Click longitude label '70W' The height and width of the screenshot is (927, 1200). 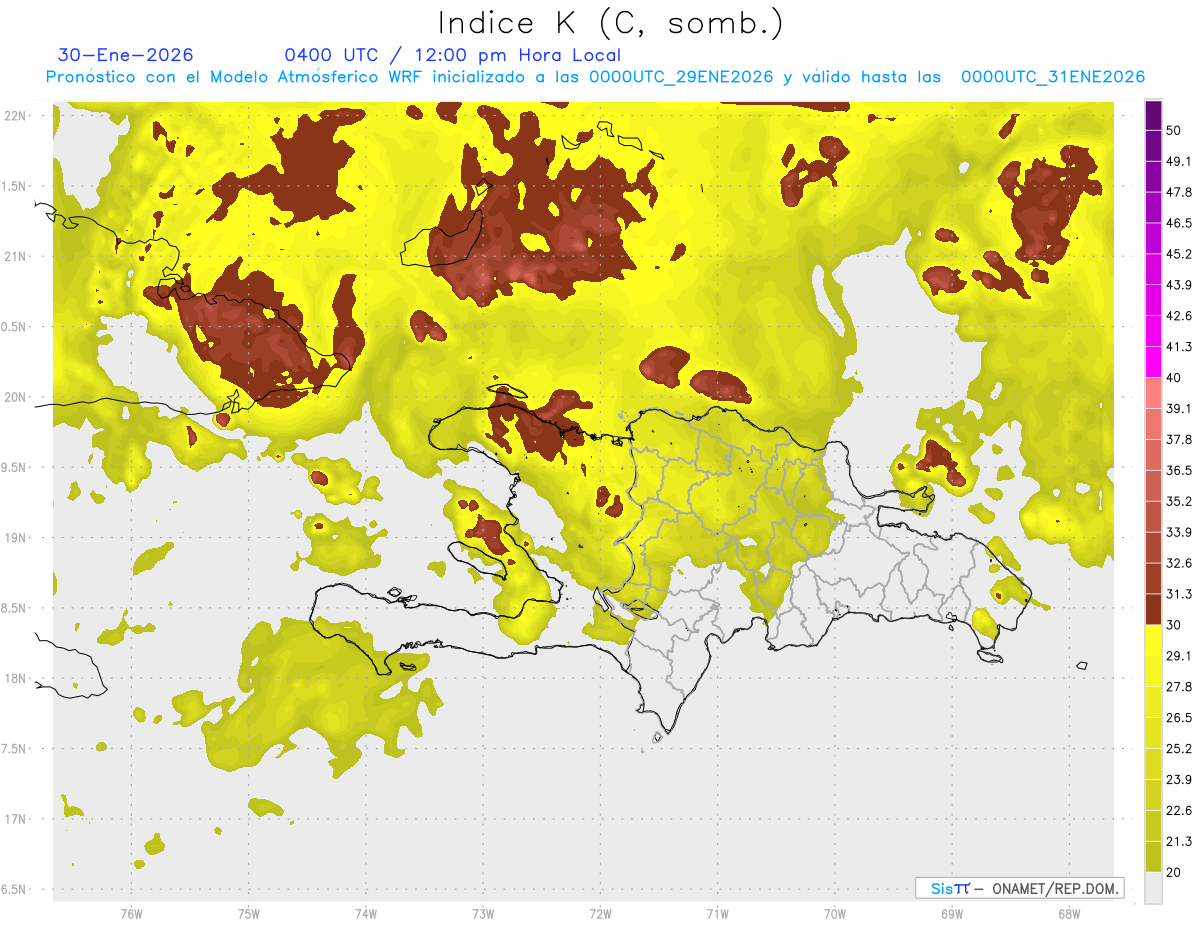(834, 914)
